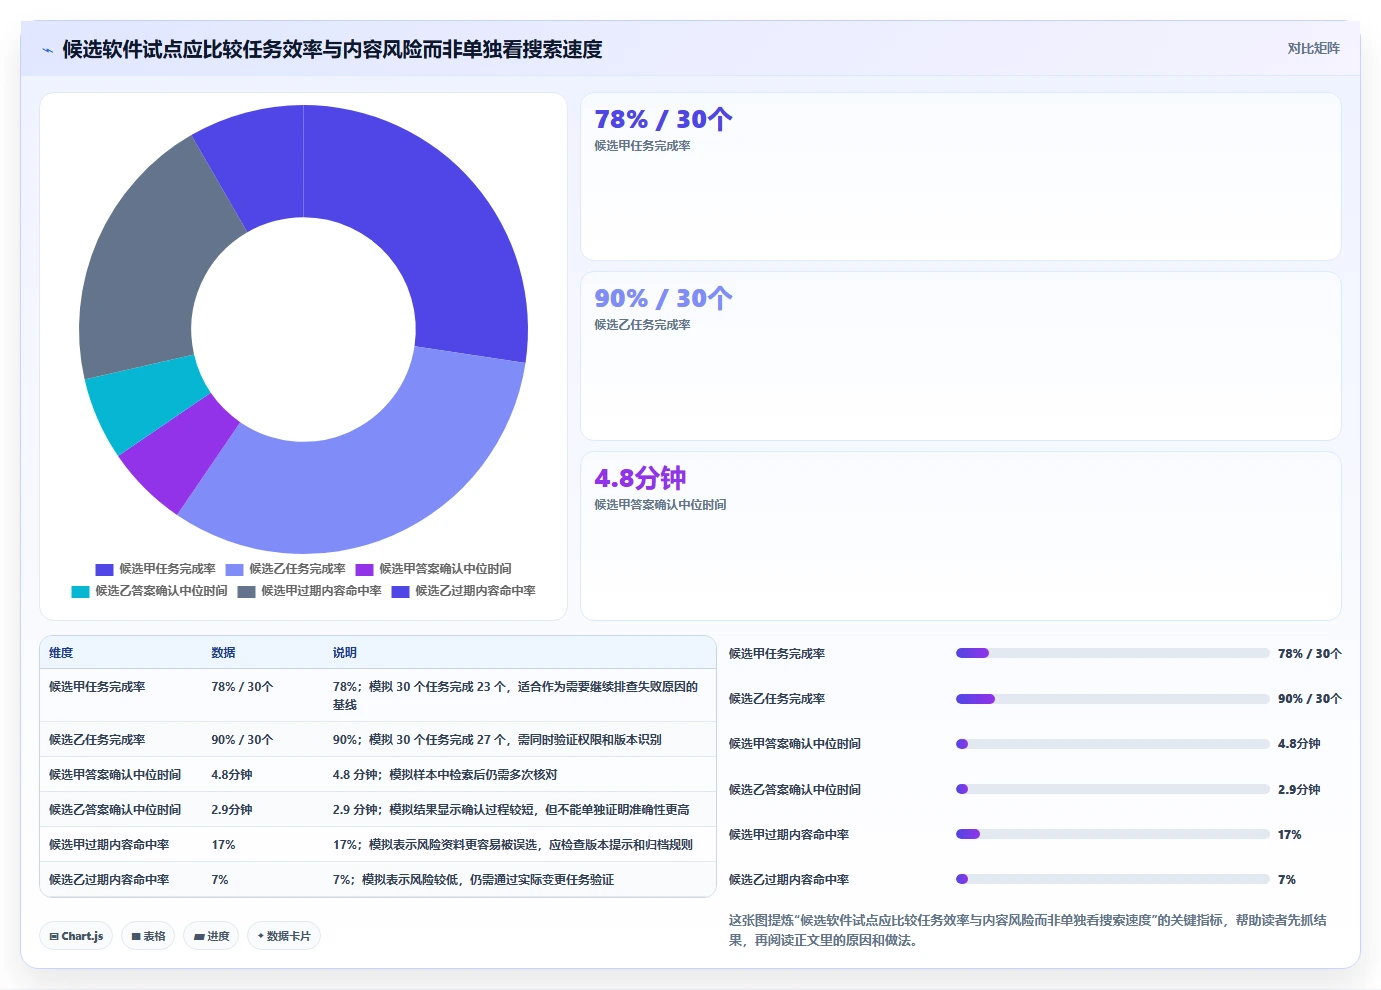Image resolution: width=1381 pixels, height=990 pixels.
Task: Click the 候选甲答案确认中位时间 data card label
Action: pos(660,505)
